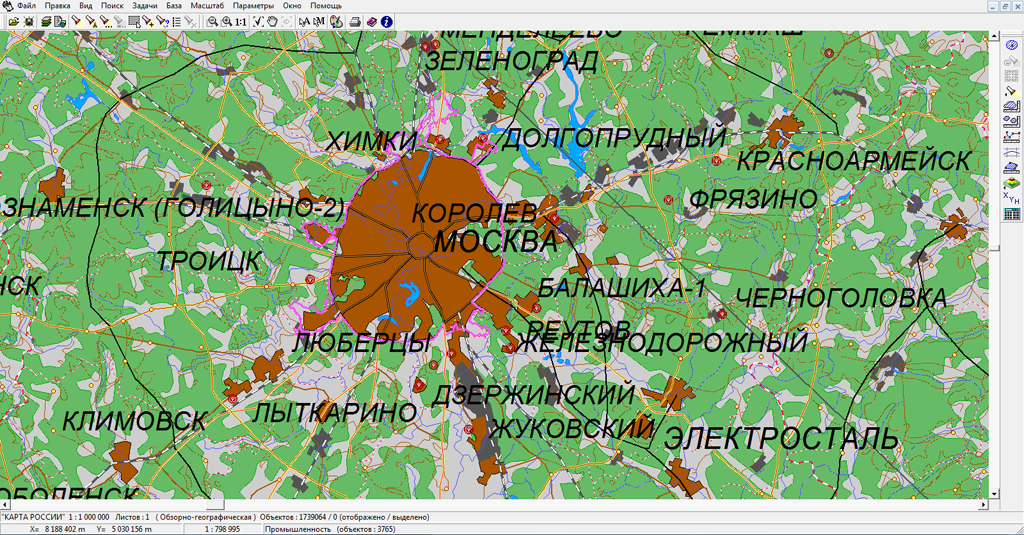Open the Масштаб menu

point(207,5)
